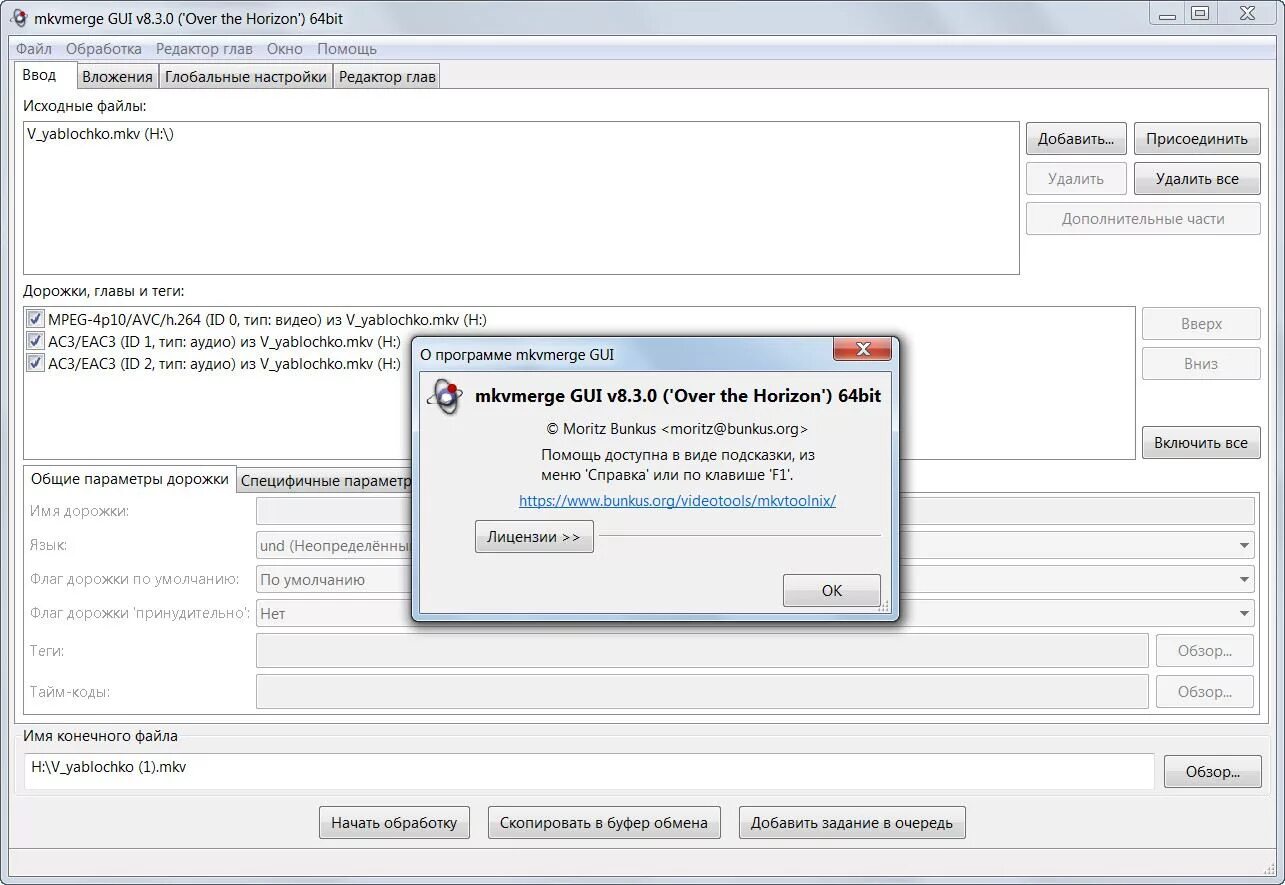
Task: Select the MPEG-4p10/AVC/h.264 track row text
Action: 267,320
